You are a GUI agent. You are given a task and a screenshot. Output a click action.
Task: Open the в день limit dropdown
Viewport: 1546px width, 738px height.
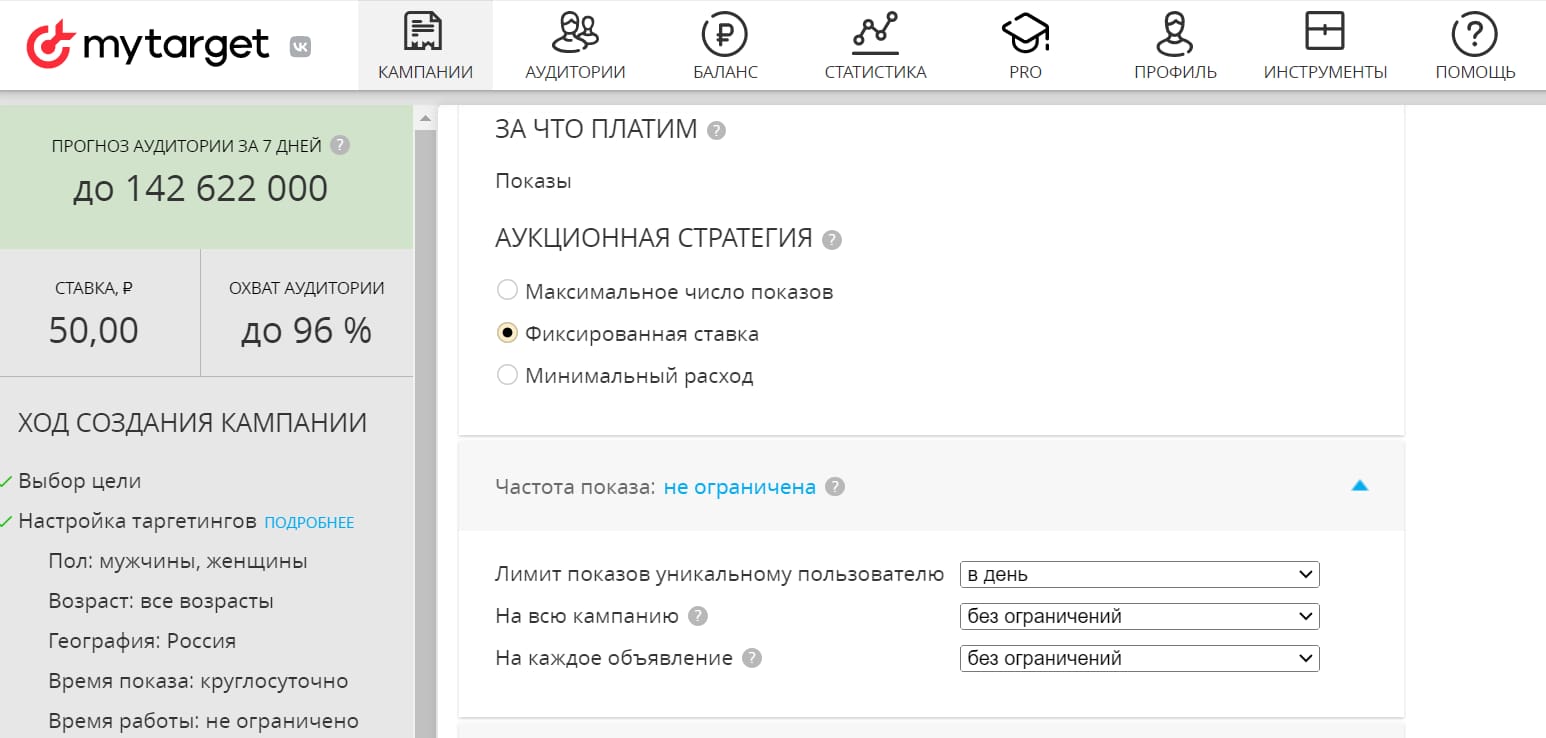[1139, 574]
